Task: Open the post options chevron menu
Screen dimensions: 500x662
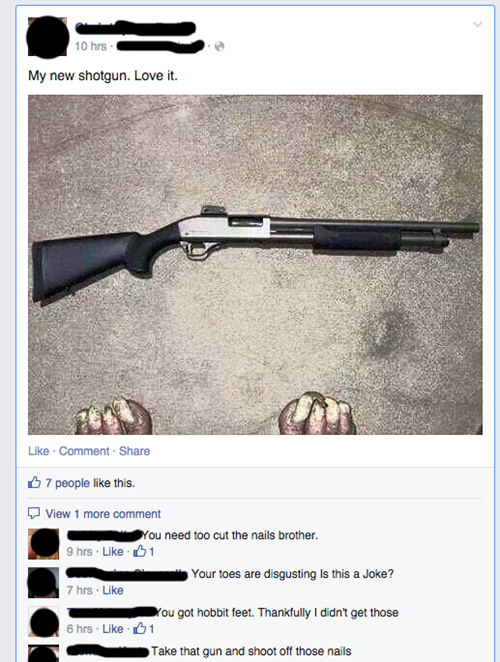Action: tap(478, 24)
